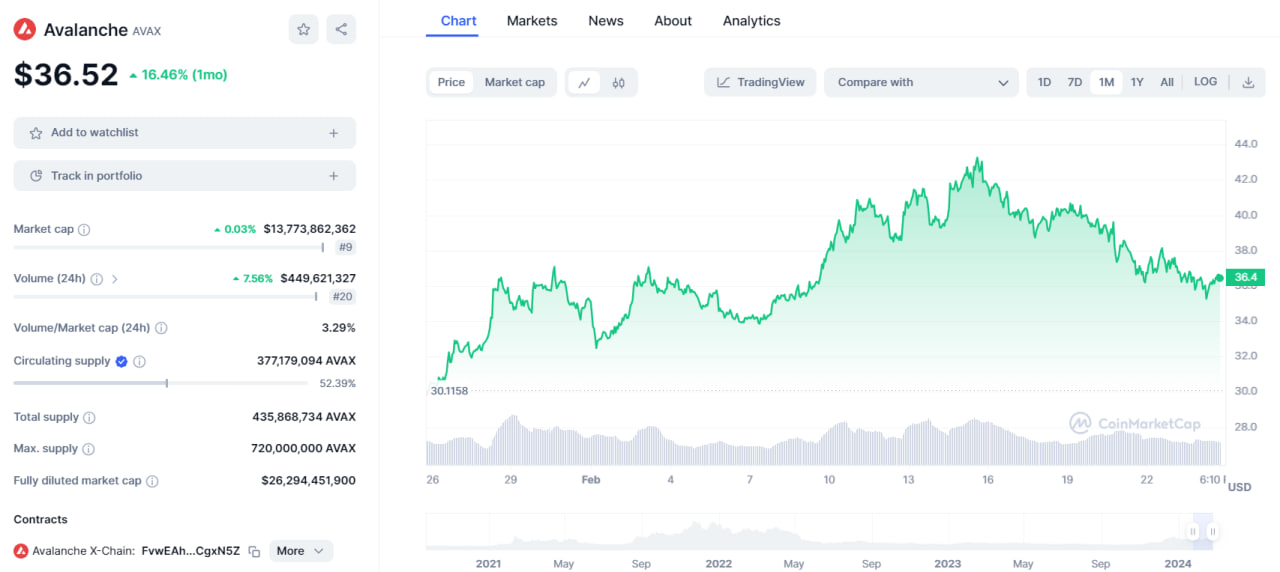Click Add to watchlist button
The height and width of the screenshot is (572, 1280).
[x=184, y=133]
